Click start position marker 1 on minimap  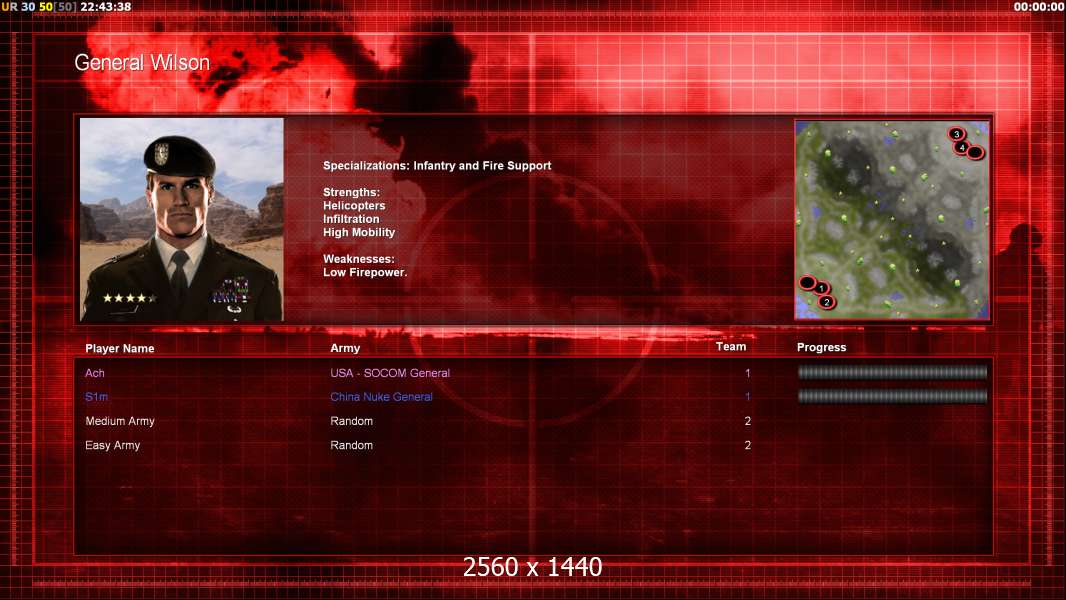click(822, 288)
